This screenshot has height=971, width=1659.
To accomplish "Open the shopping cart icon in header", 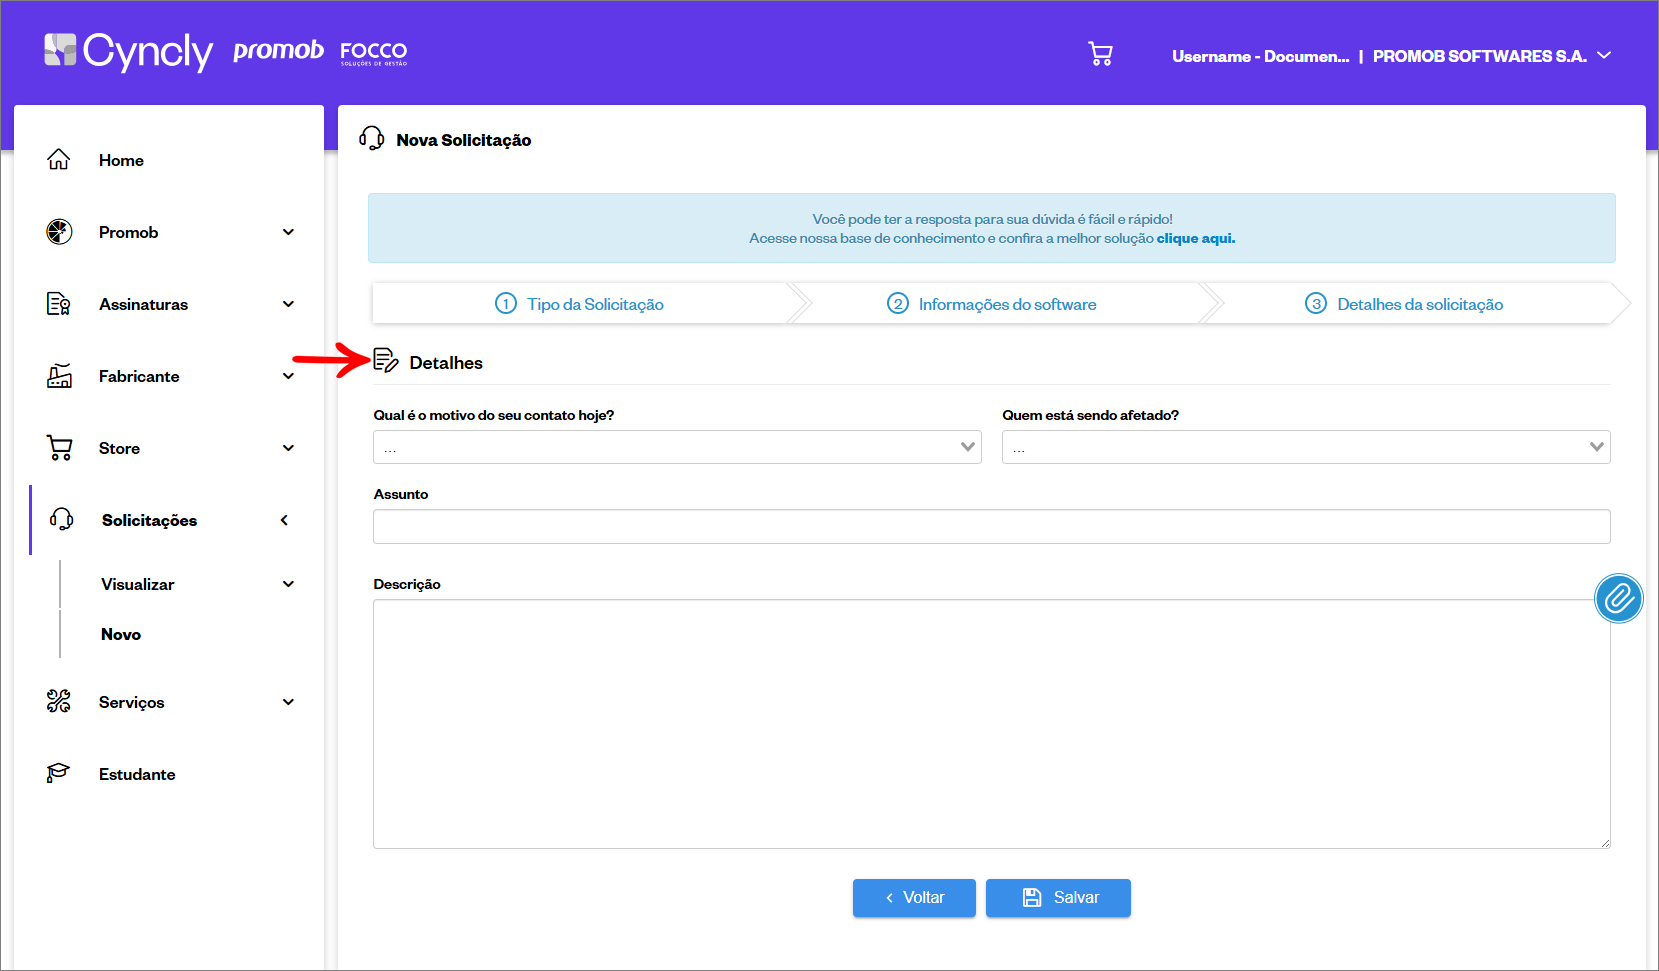I will click(x=1100, y=54).
